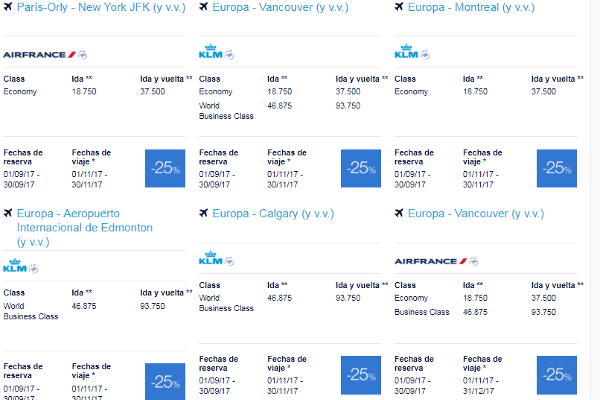Click the -25% badge in Montreal card
The image size is (600, 400).
[x=557, y=168]
